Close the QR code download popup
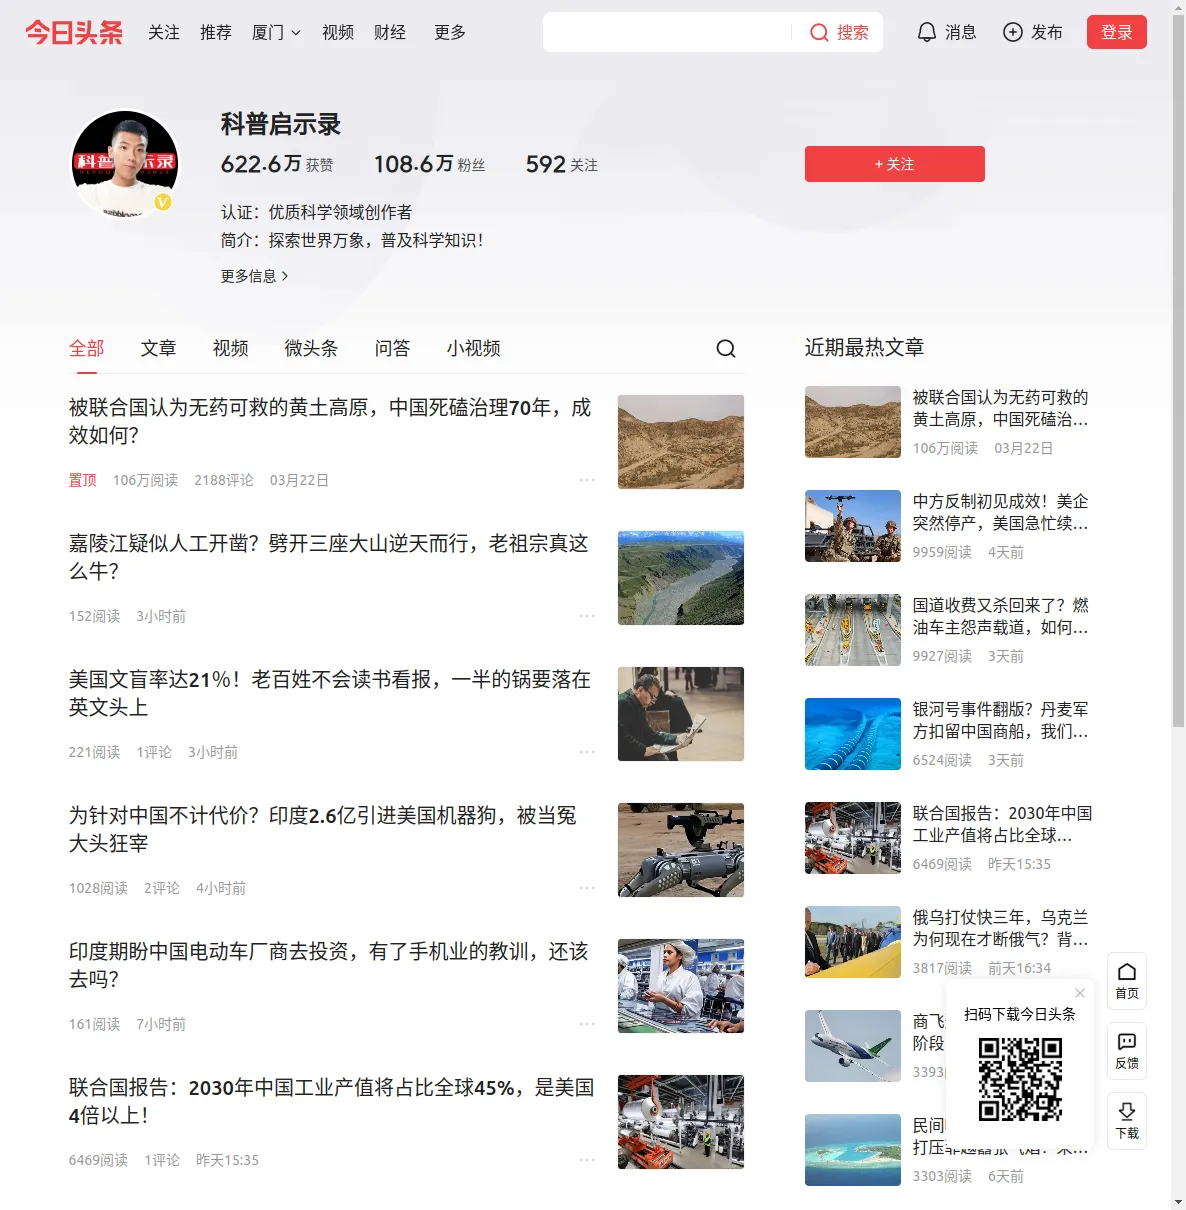The image size is (1186, 1210). click(1080, 993)
